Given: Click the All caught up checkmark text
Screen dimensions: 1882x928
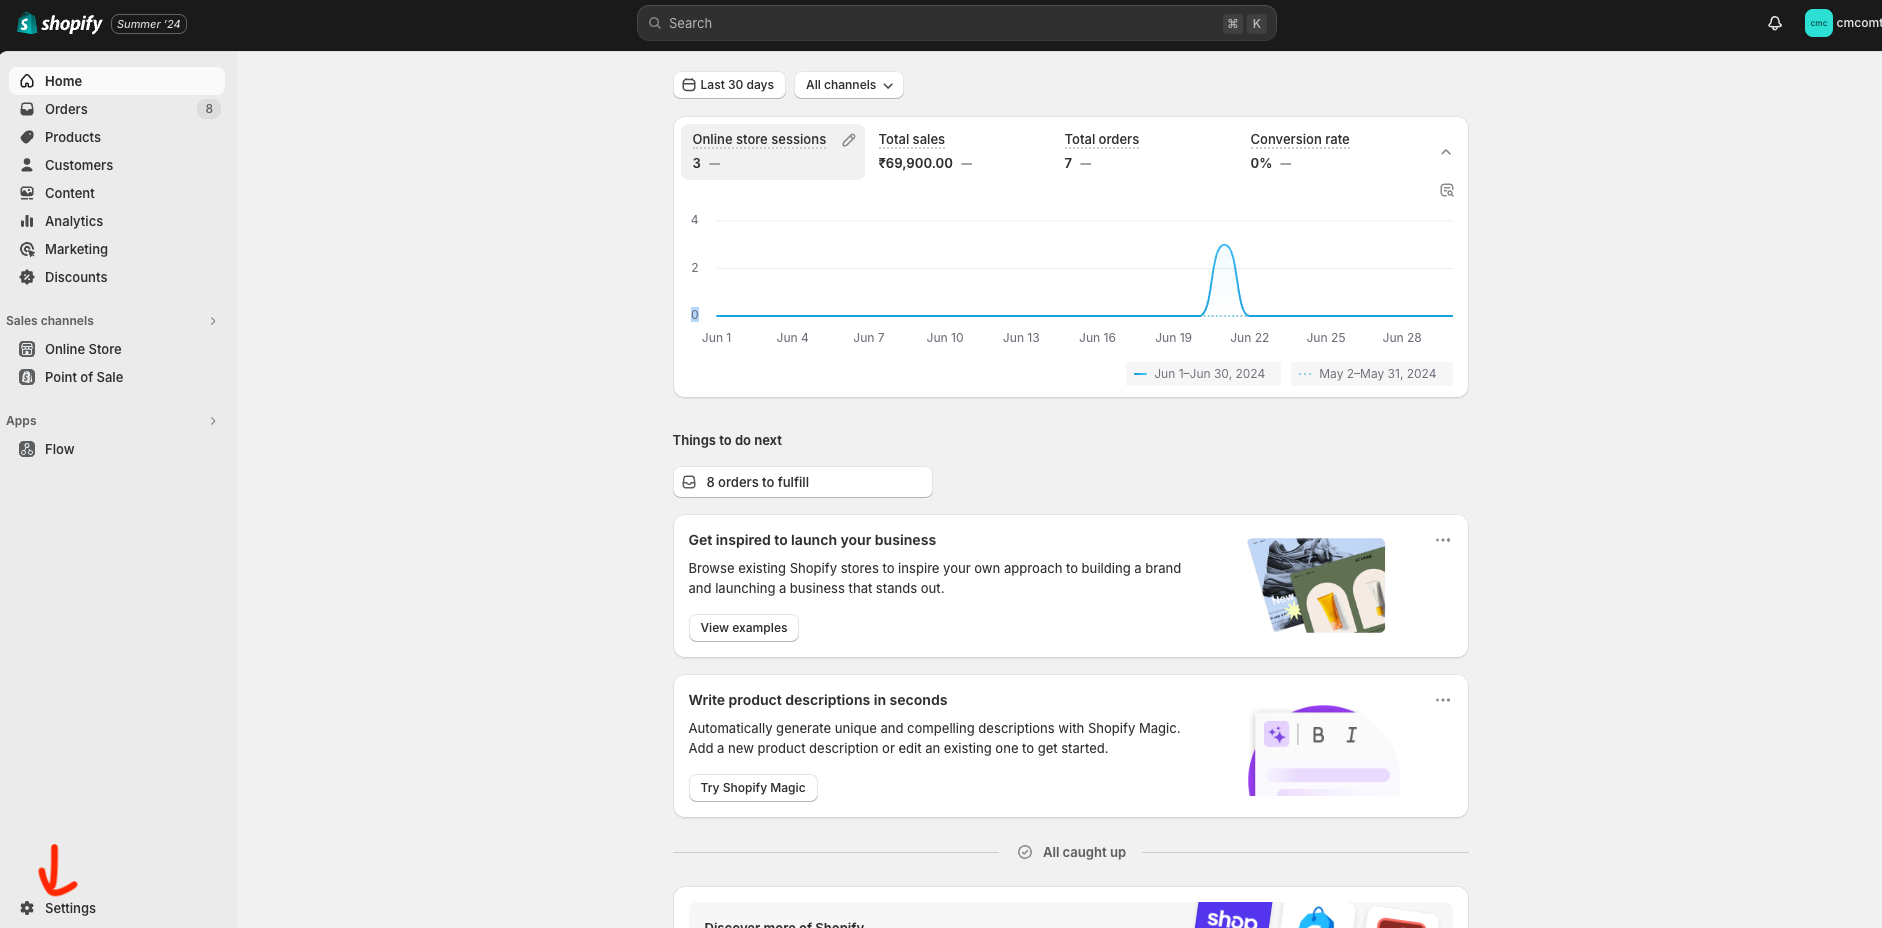Looking at the screenshot, I should coord(1084,852).
